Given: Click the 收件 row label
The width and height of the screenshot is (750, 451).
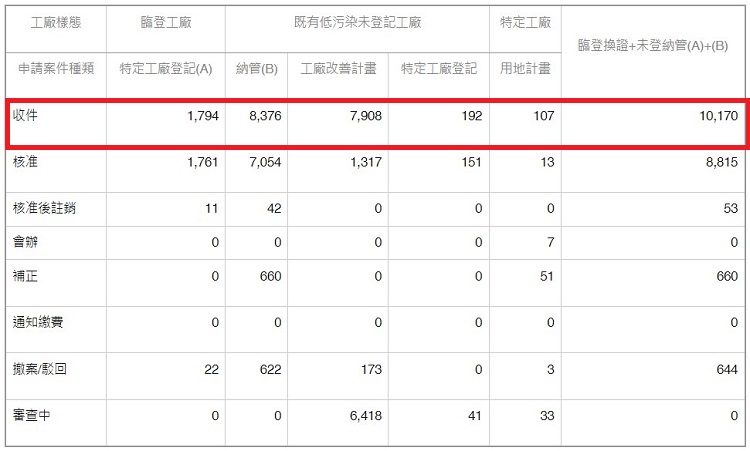Looking at the screenshot, I should tap(26, 116).
